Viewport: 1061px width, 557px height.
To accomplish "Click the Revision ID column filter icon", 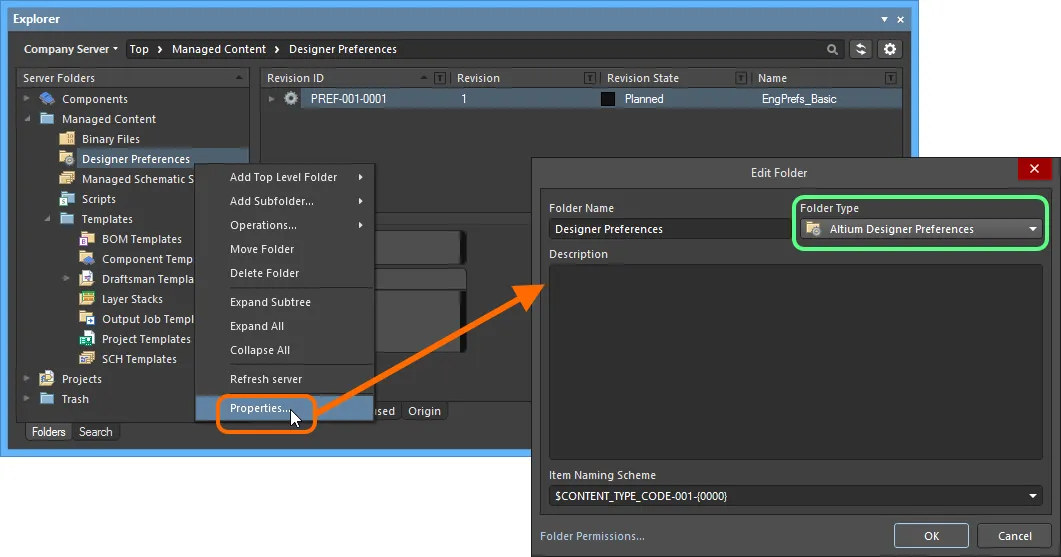I will 440,79.
